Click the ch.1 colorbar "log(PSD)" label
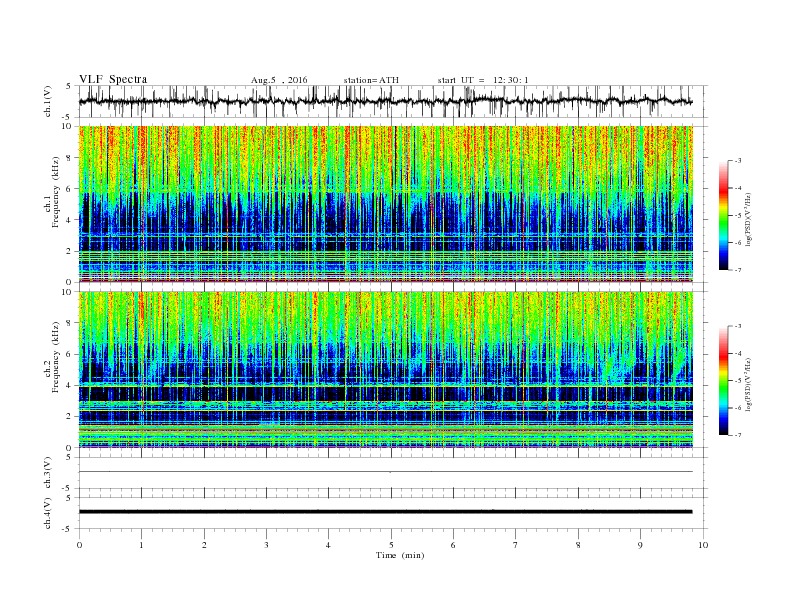 [x=748, y=220]
